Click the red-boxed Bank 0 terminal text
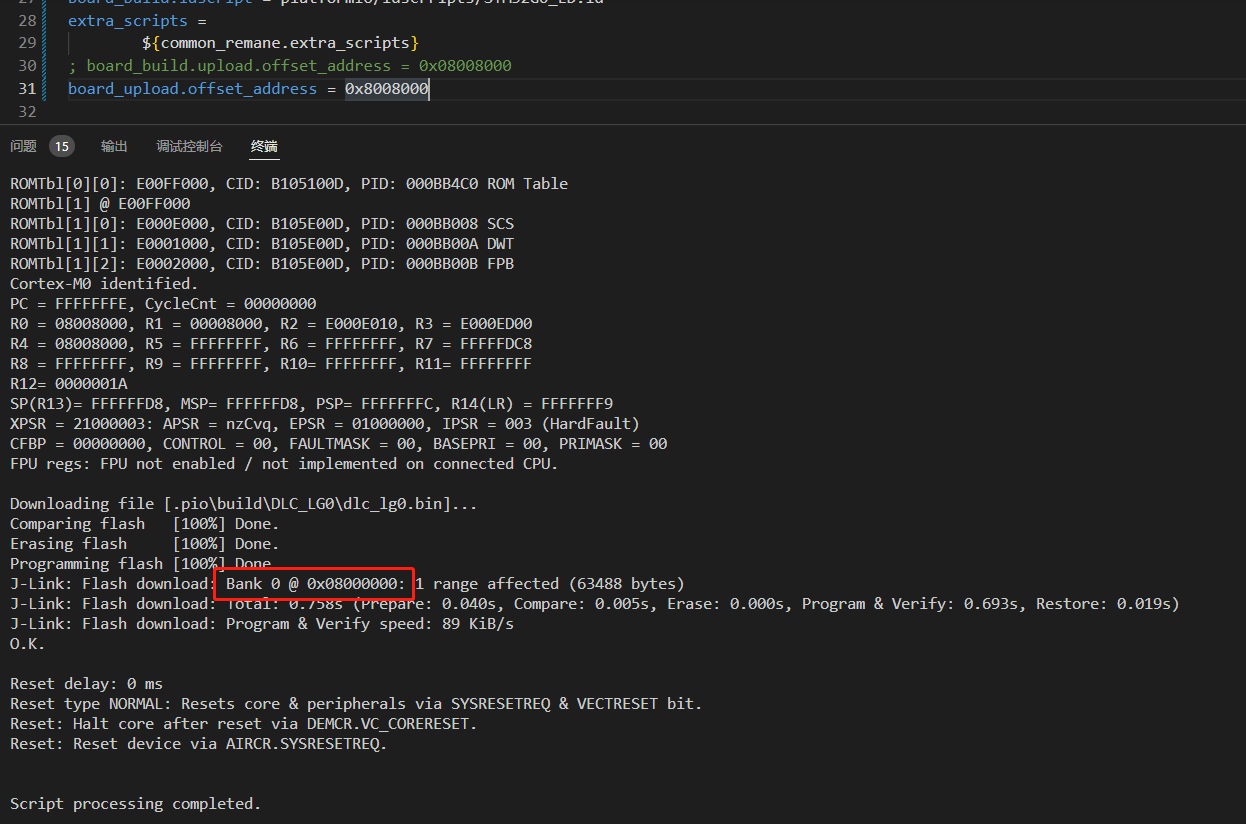 click(313, 583)
